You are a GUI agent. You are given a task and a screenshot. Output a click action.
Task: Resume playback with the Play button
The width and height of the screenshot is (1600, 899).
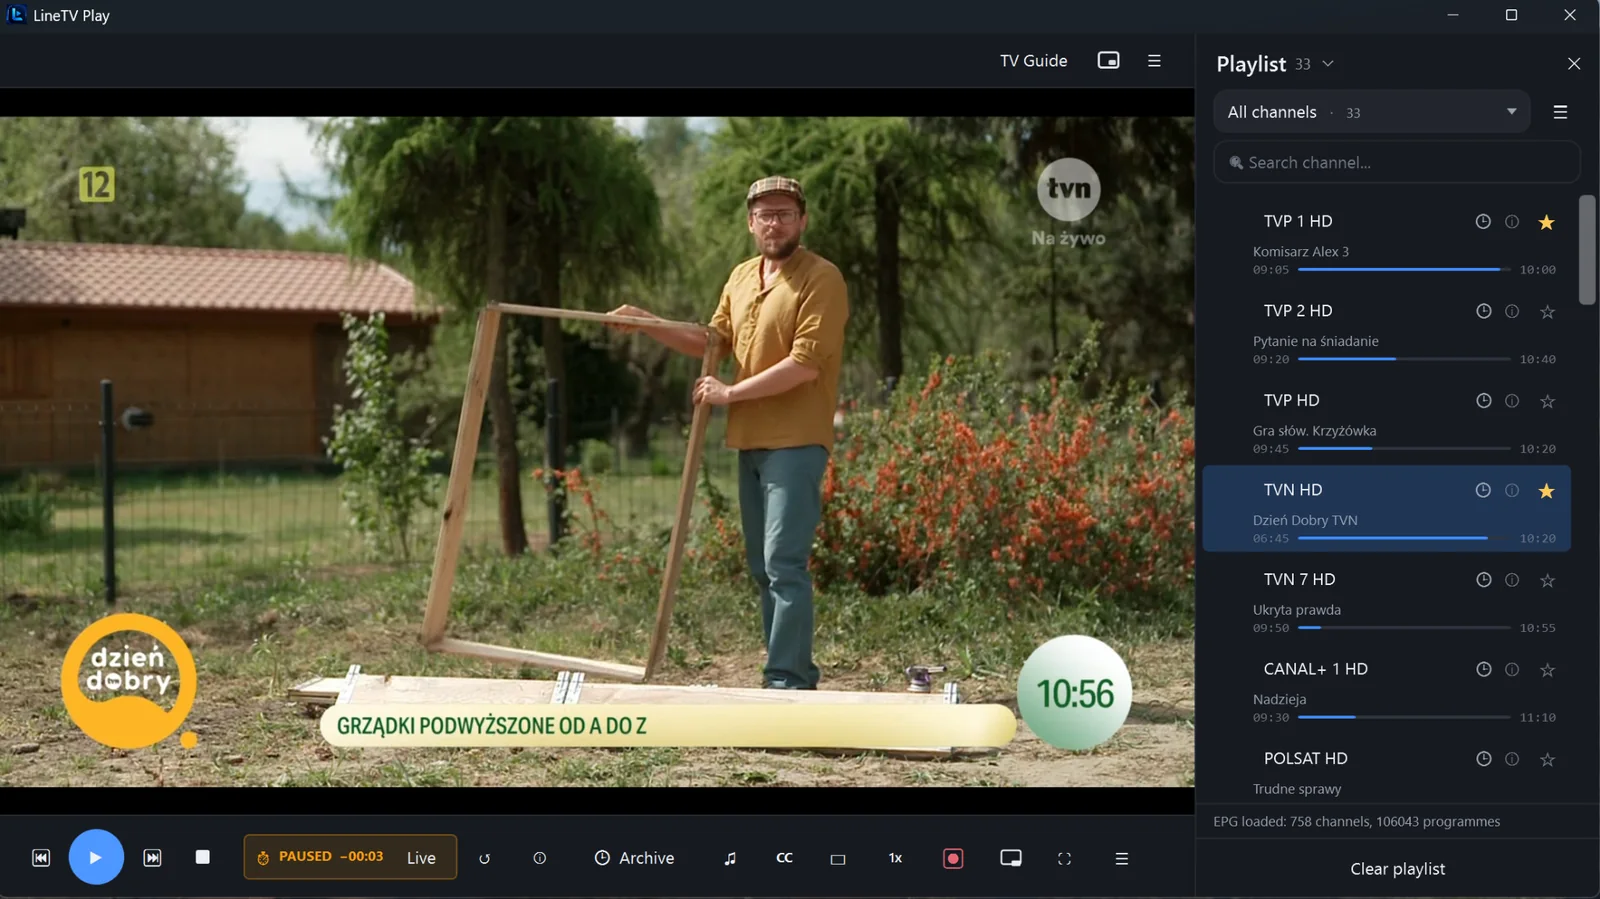click(x=96, y=857)
